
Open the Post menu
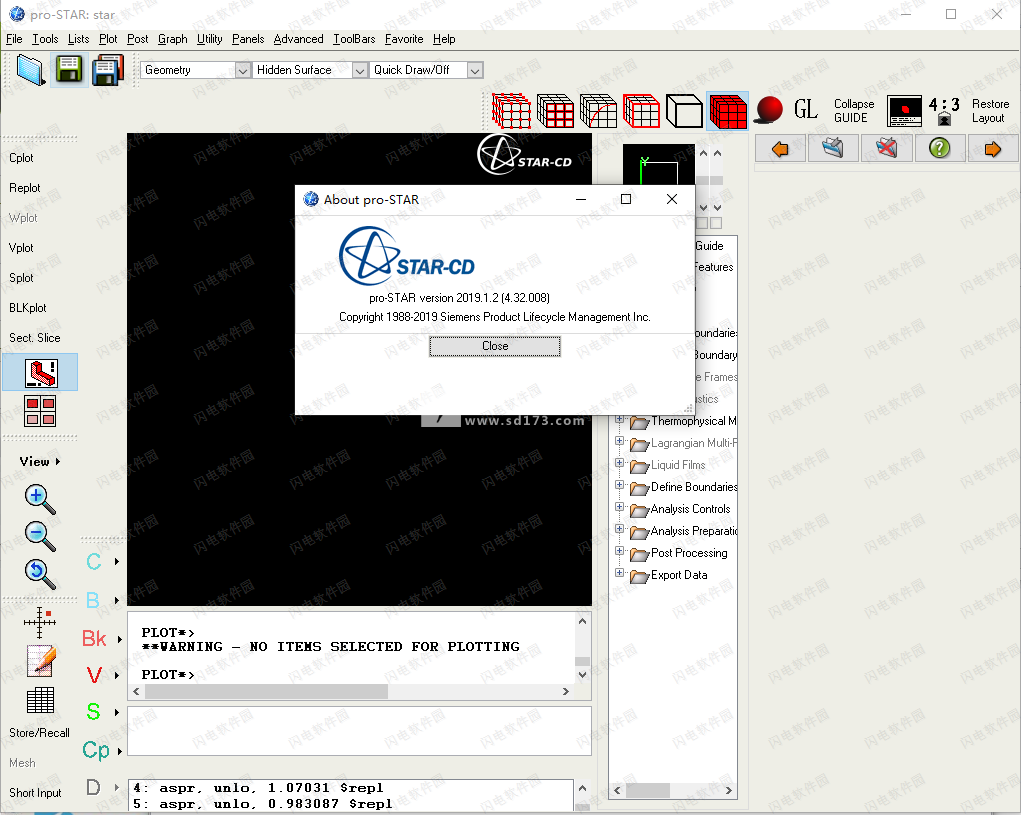coord(137,39)
